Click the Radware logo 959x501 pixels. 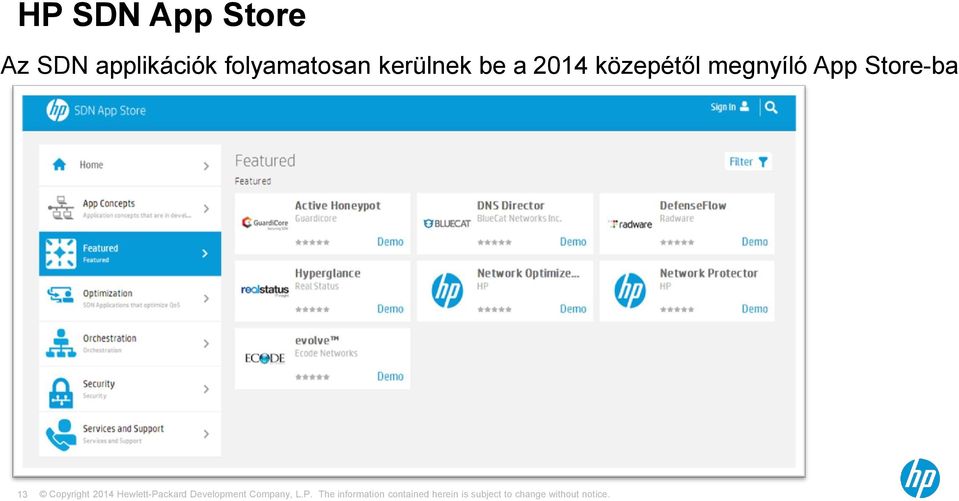pyautogui.click(x=631, y=225)
